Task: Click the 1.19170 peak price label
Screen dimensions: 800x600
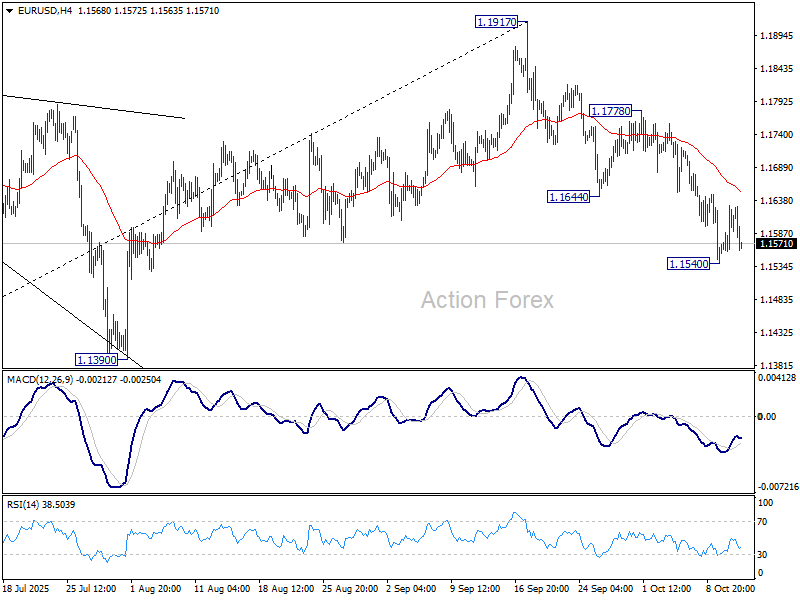Action: coord(497,20)
